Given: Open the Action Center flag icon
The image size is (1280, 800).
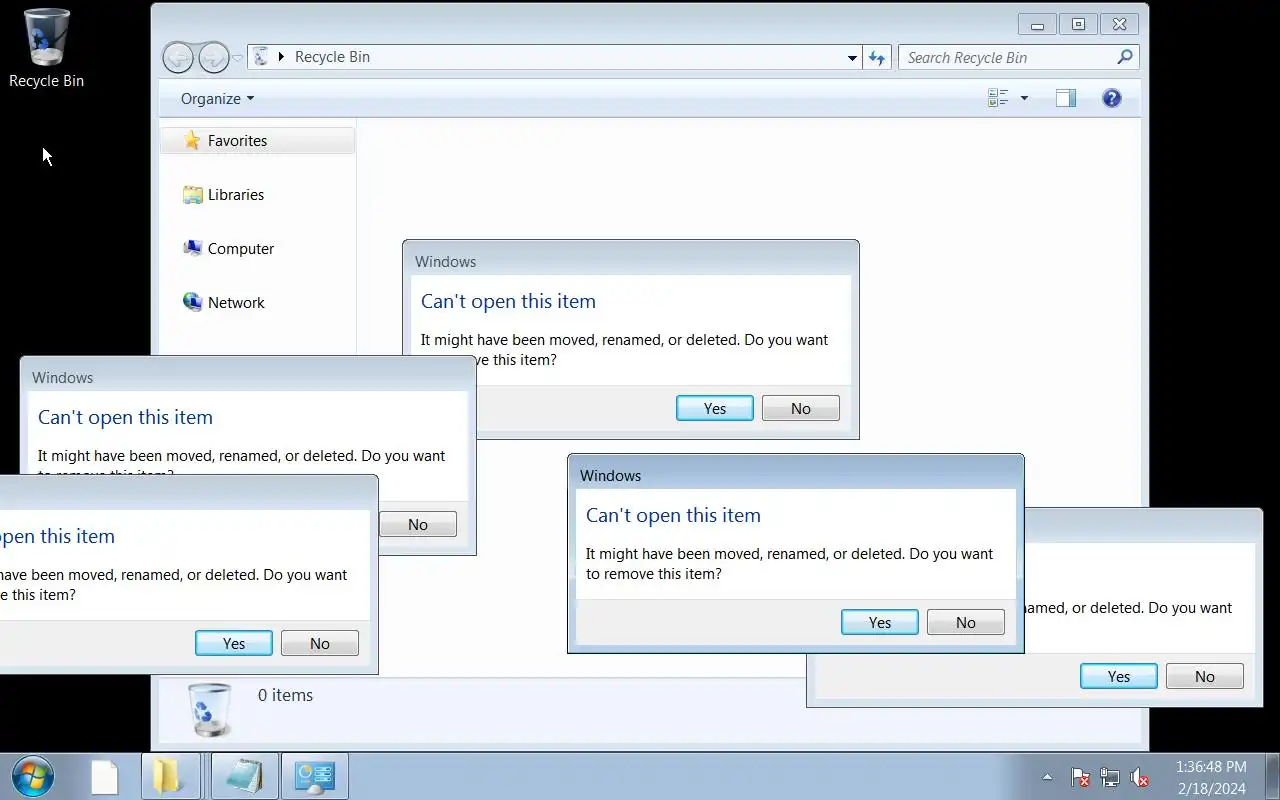Looking at the screenshot, I should pyautogui.click(x=1081, y=776).
